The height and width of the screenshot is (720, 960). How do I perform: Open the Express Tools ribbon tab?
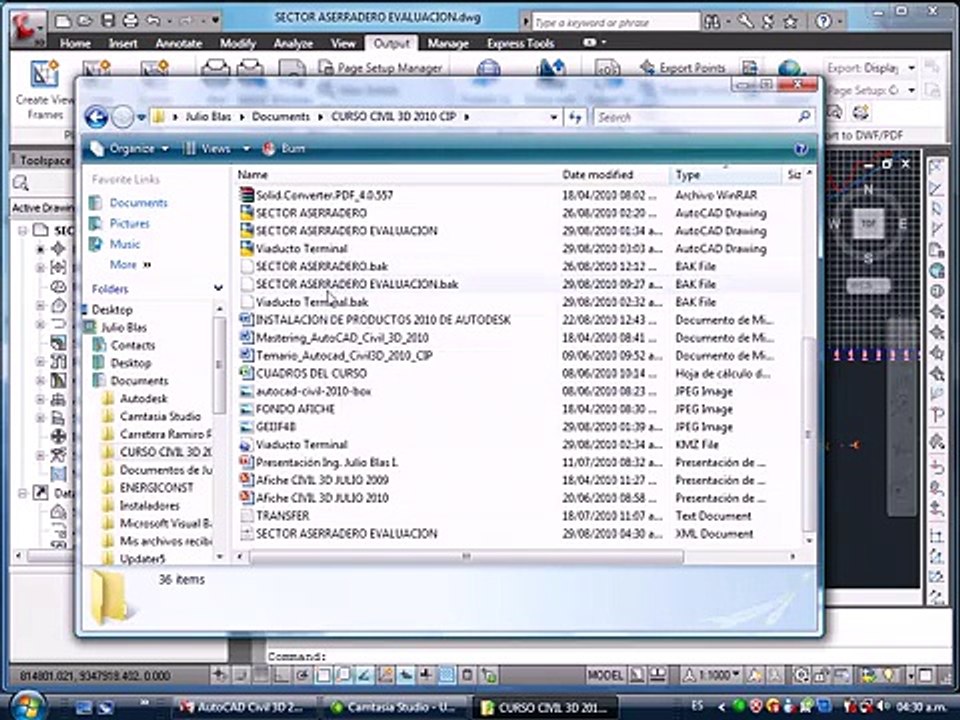pos(520,43)
